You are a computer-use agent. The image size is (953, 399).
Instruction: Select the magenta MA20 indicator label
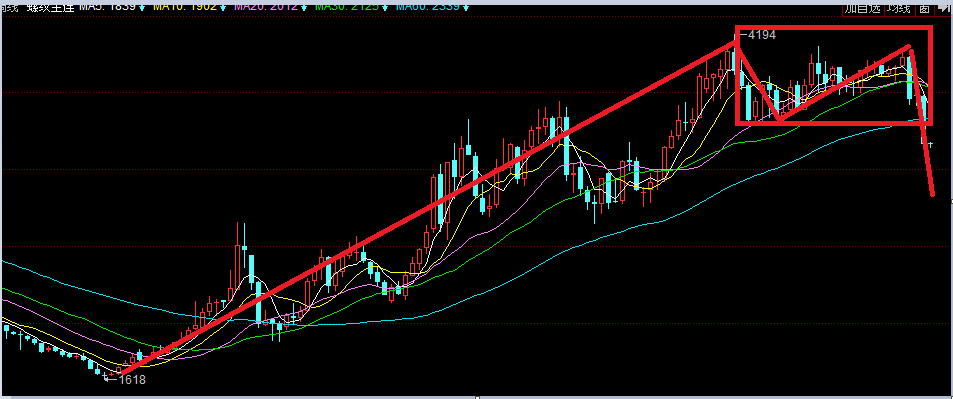pos(266,6)
